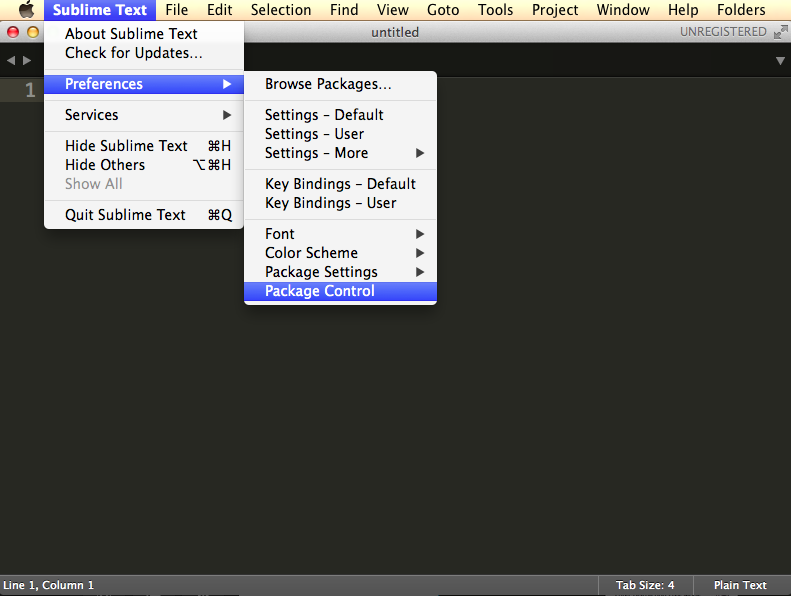Image resolution: width=791 pixels, height=596 pixels.
Task: Click the Plain Text syntax selector
Action: (x=740, y=585)
